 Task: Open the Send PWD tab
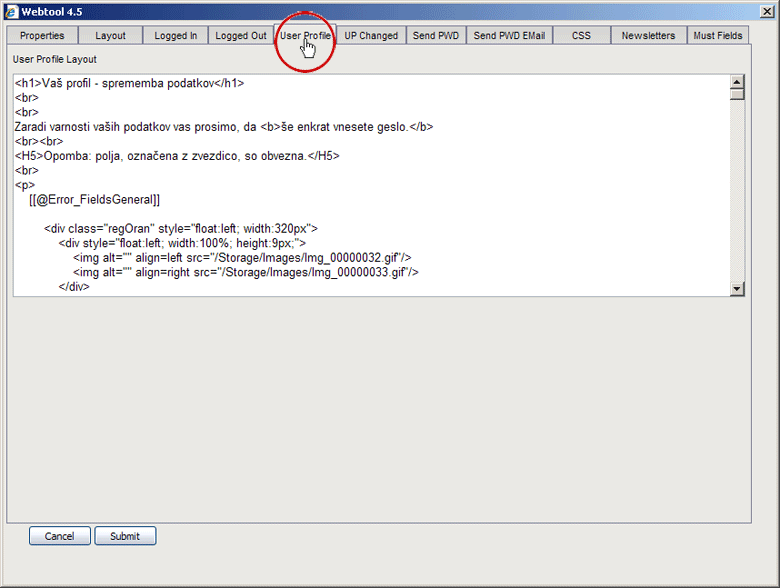tap(436, 35)
